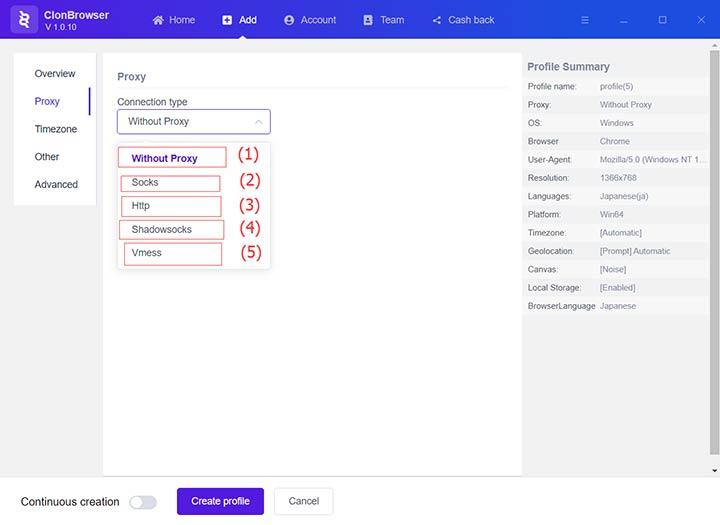Go to the Add tab label
Screen dimensions: 720x525
pos(248,20)
